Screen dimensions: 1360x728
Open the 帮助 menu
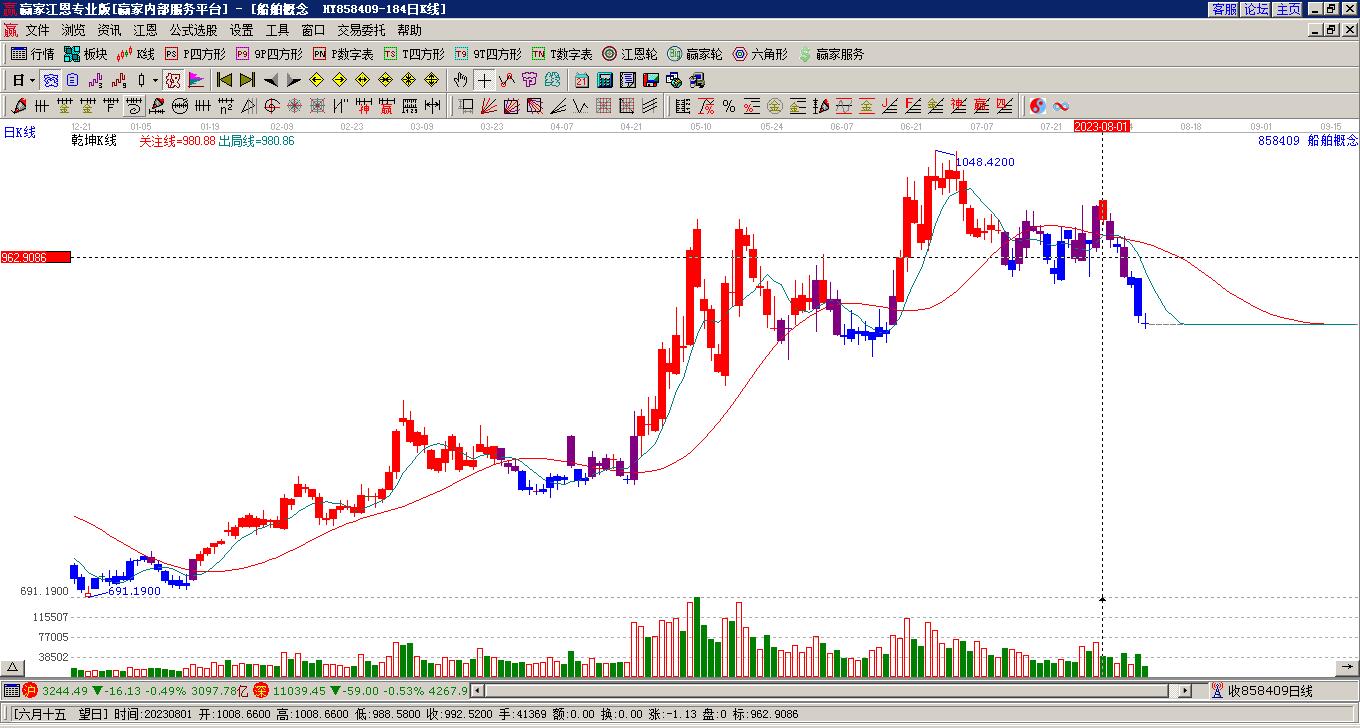pyautogui.click(x=409, y=30)
